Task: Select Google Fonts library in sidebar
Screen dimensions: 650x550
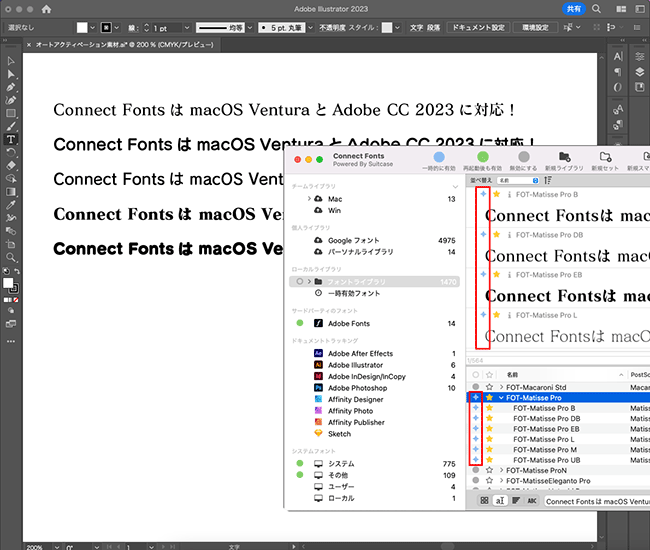Action: pos(354,240)
